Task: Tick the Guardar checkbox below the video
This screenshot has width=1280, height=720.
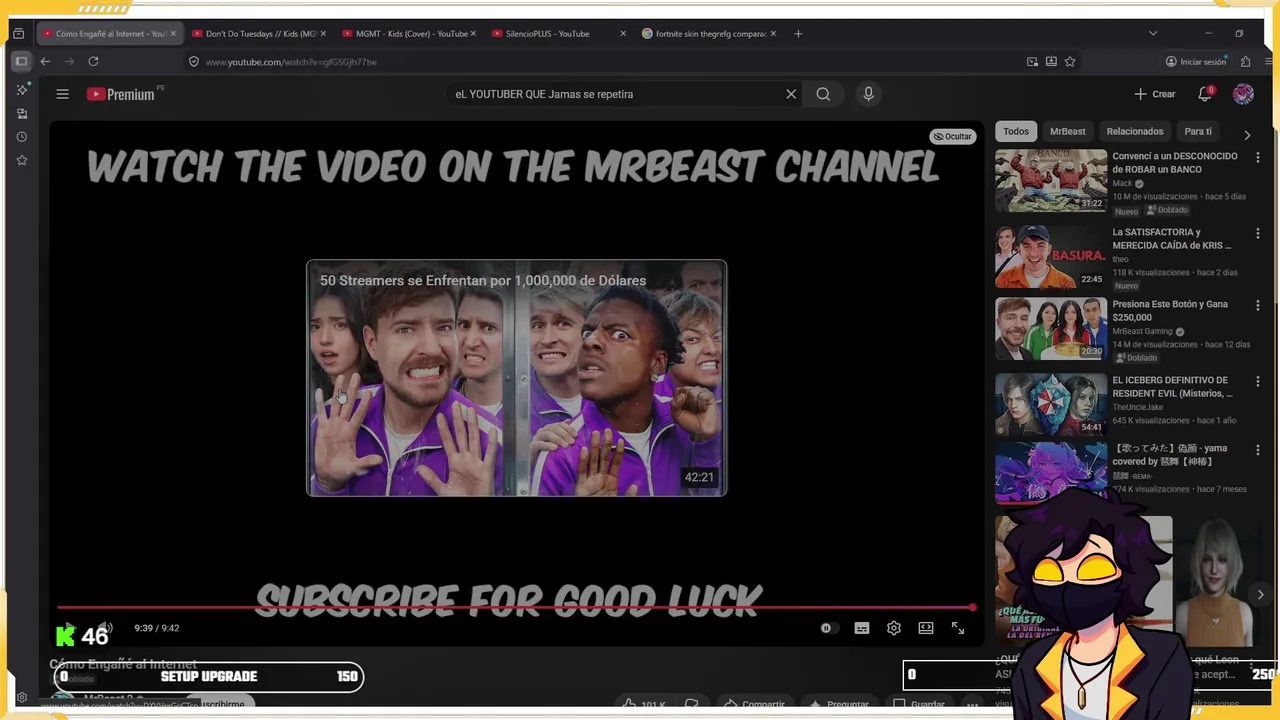Action: (x=899, y=704)
